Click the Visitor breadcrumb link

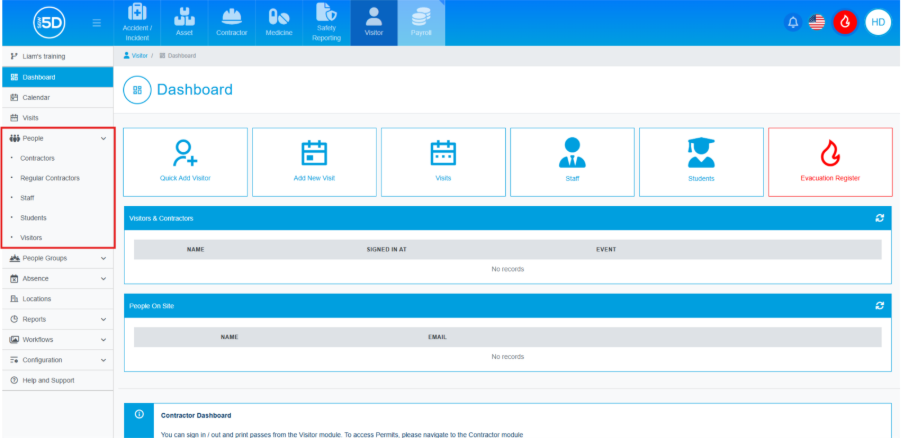[139, 56]
